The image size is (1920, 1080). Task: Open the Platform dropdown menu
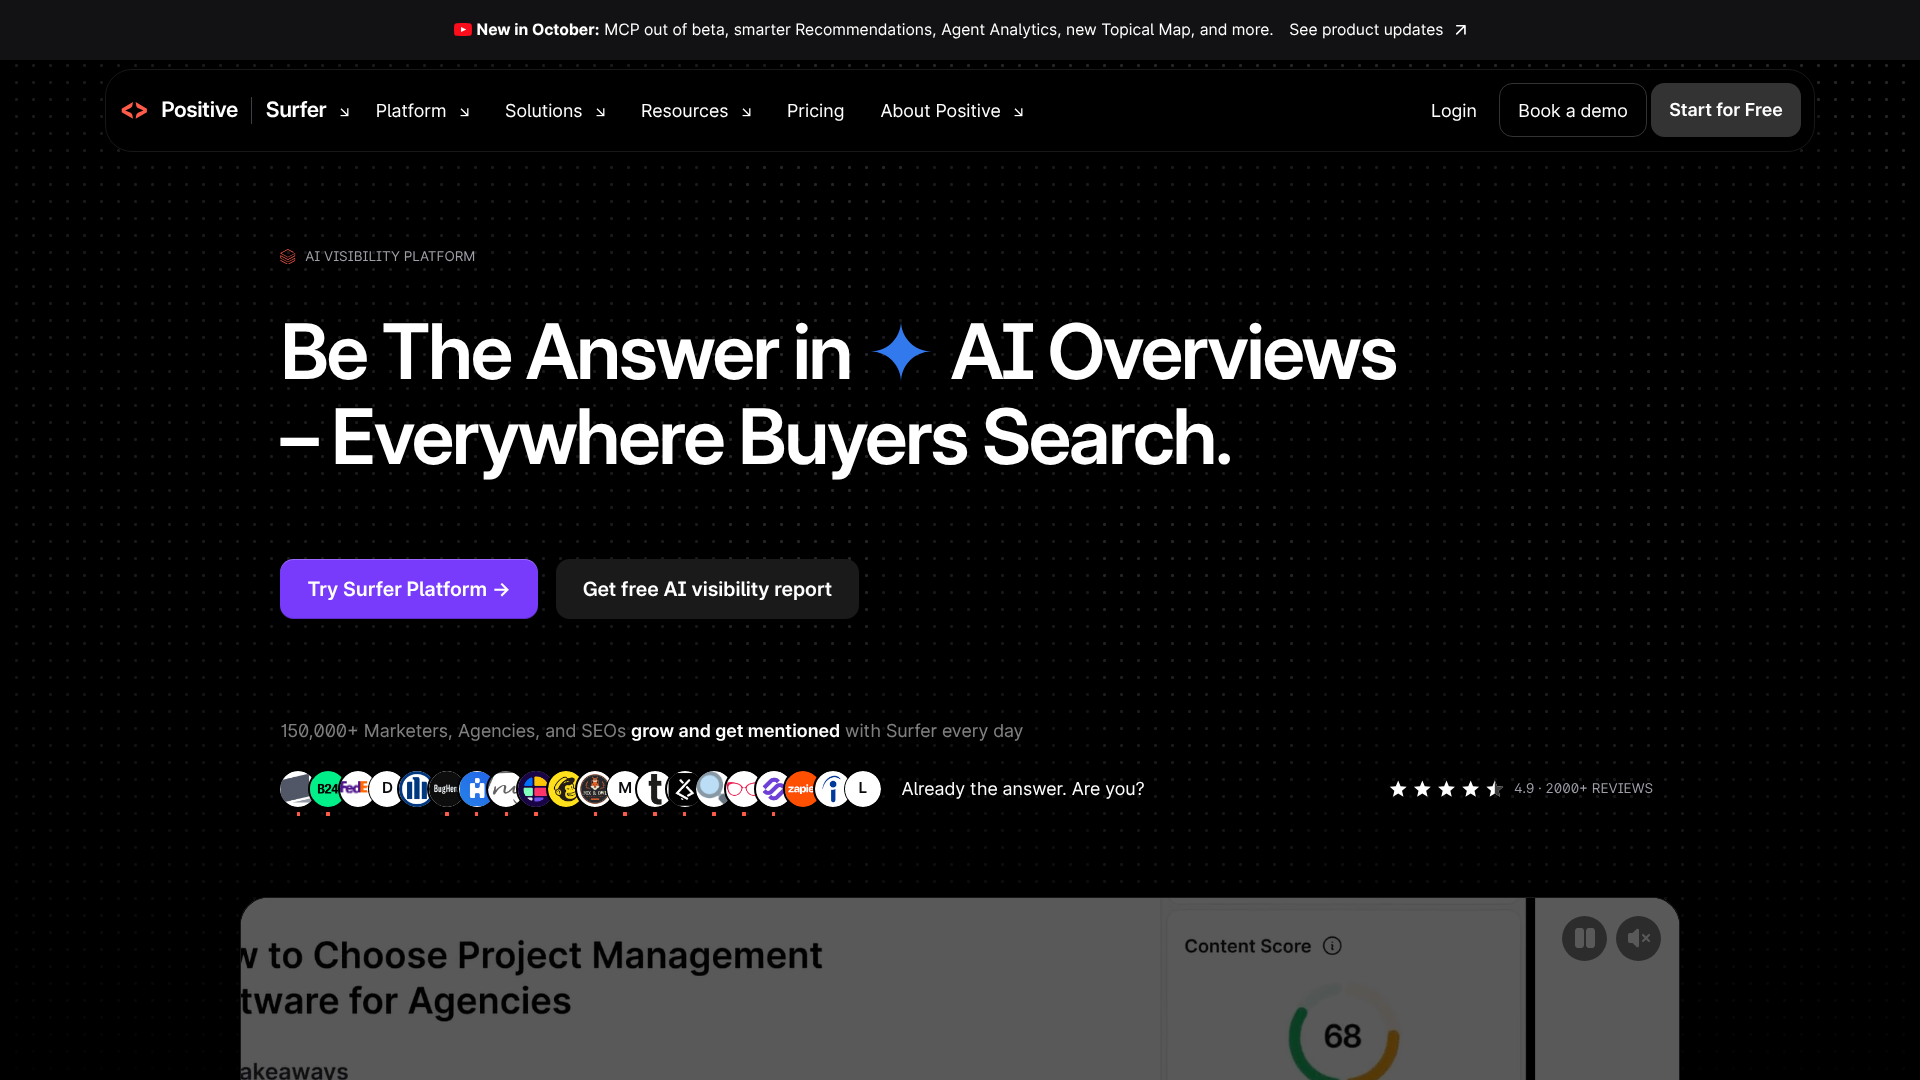[x=422, y=111]
